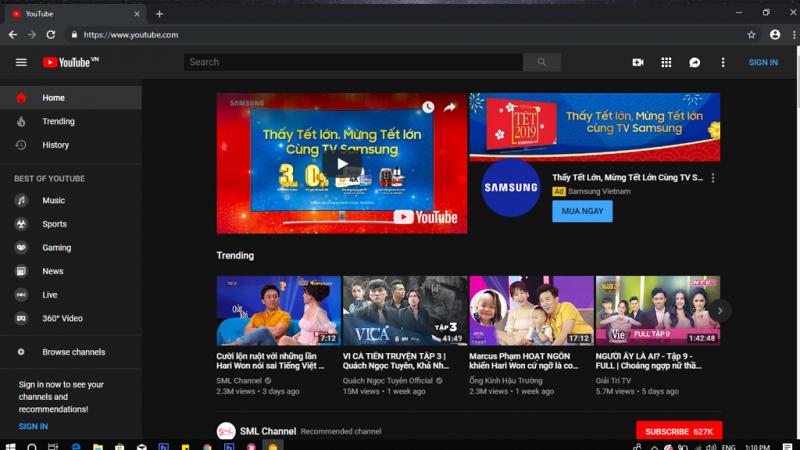Click the Samsung round channel logo
The width and height of the screenshot is (800, 450).
(x=511, y=188)
